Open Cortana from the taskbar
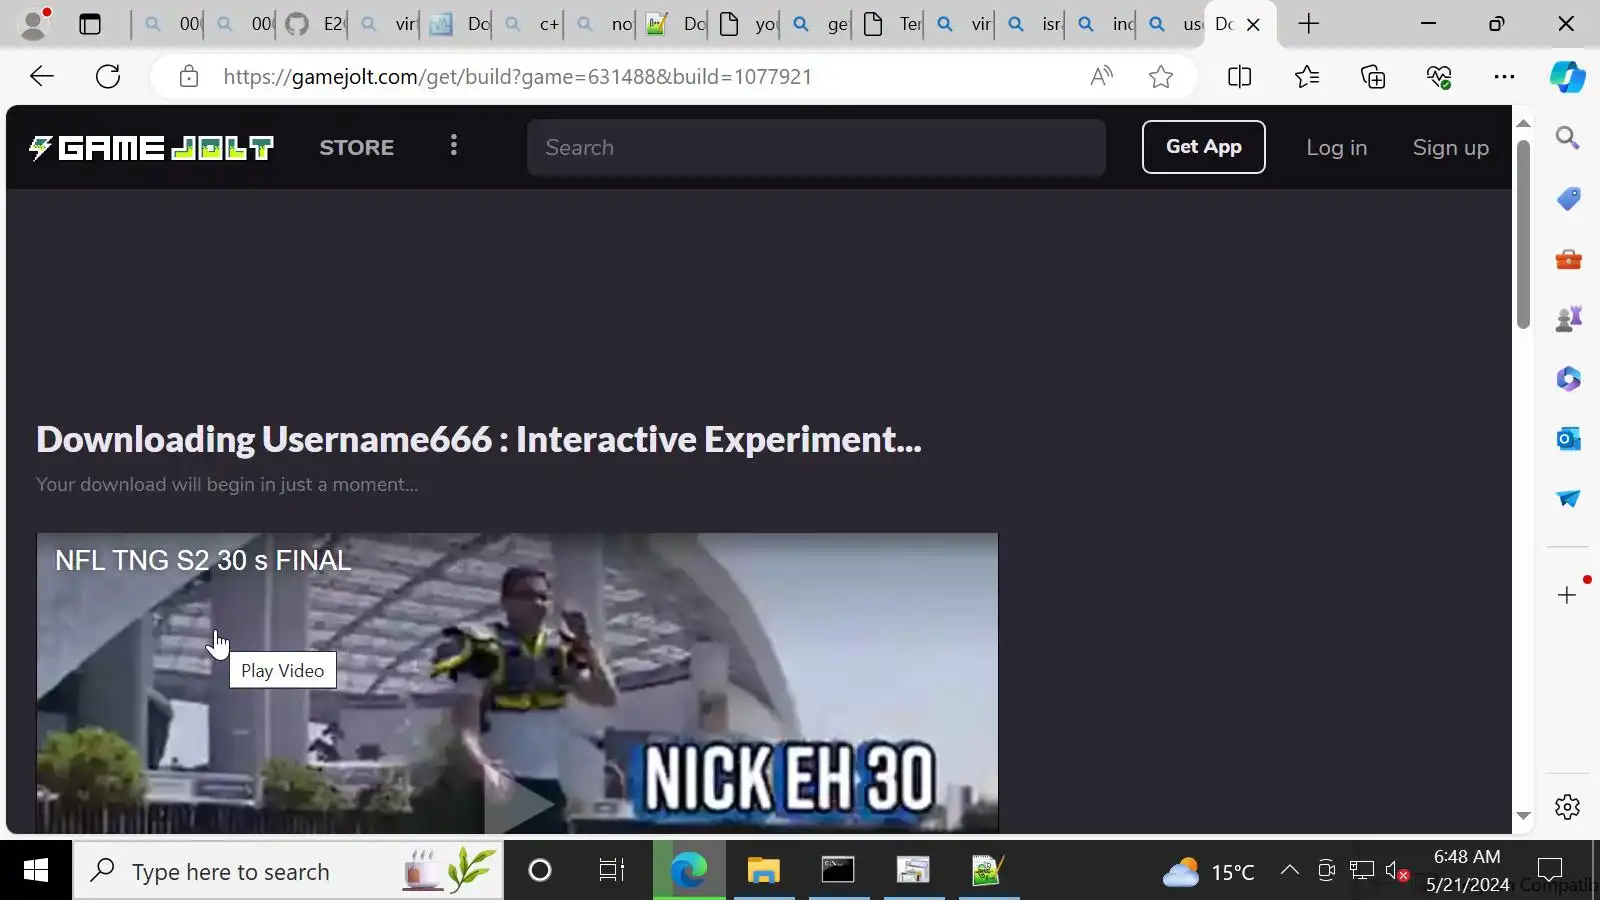 point(540,871)
